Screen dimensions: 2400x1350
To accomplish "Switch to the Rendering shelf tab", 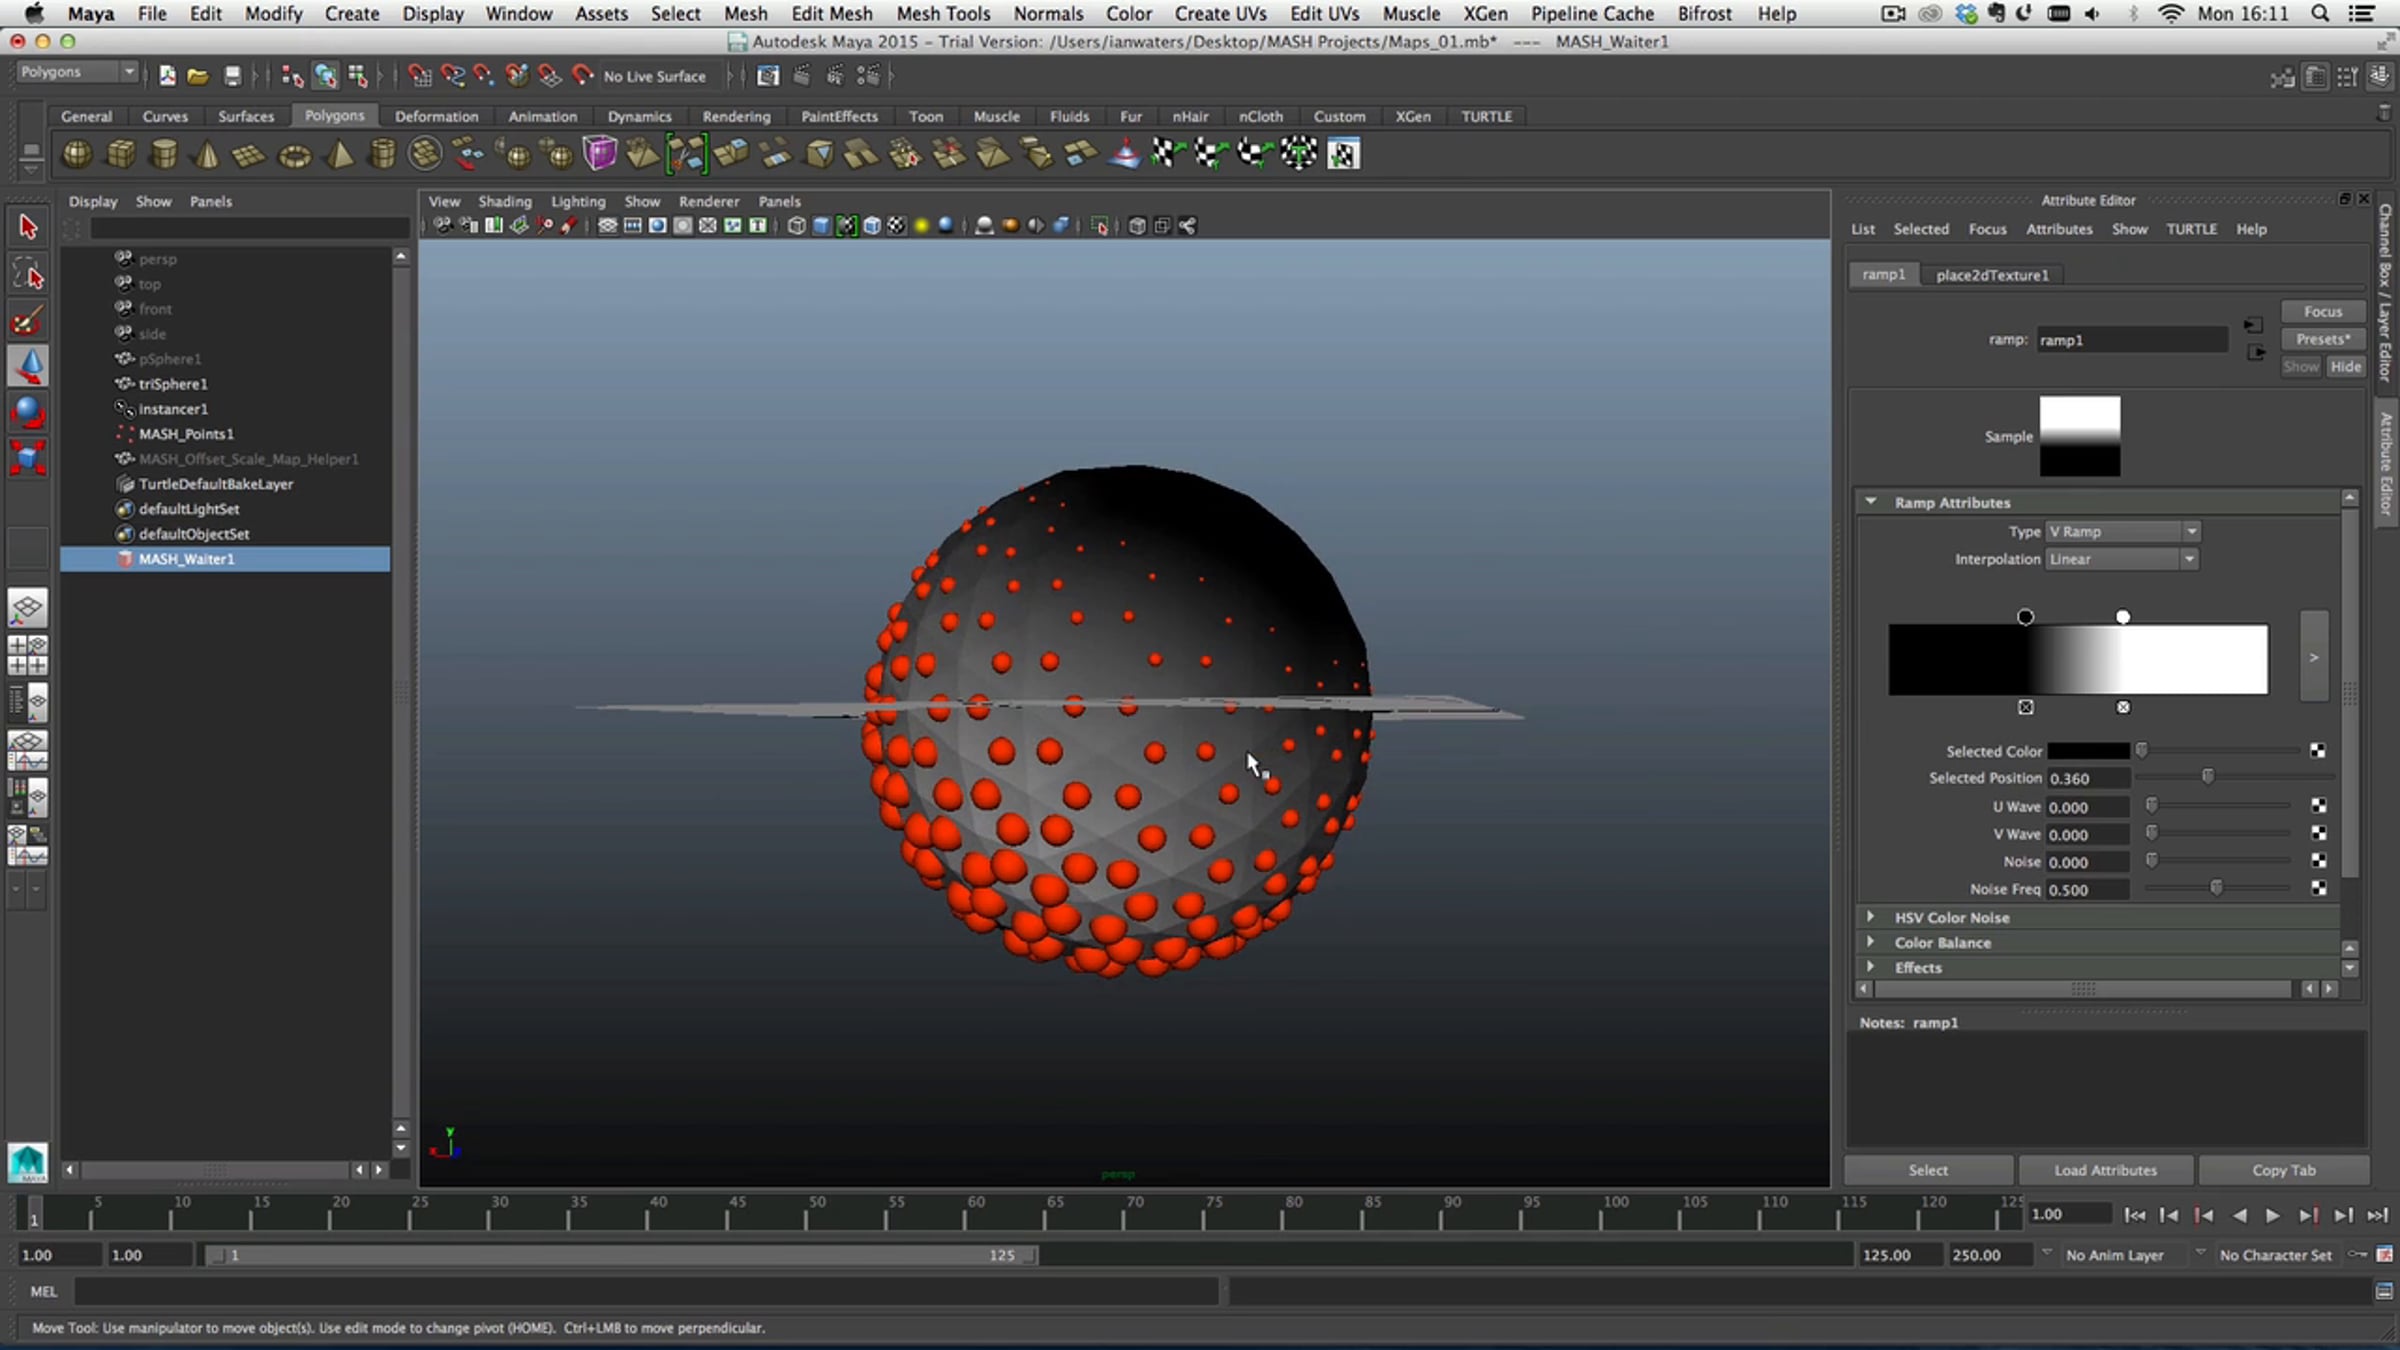I will coord(736,116).
